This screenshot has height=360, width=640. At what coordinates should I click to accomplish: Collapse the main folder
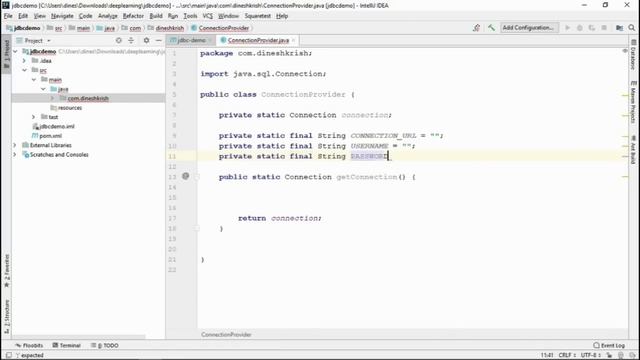point(34,80)
